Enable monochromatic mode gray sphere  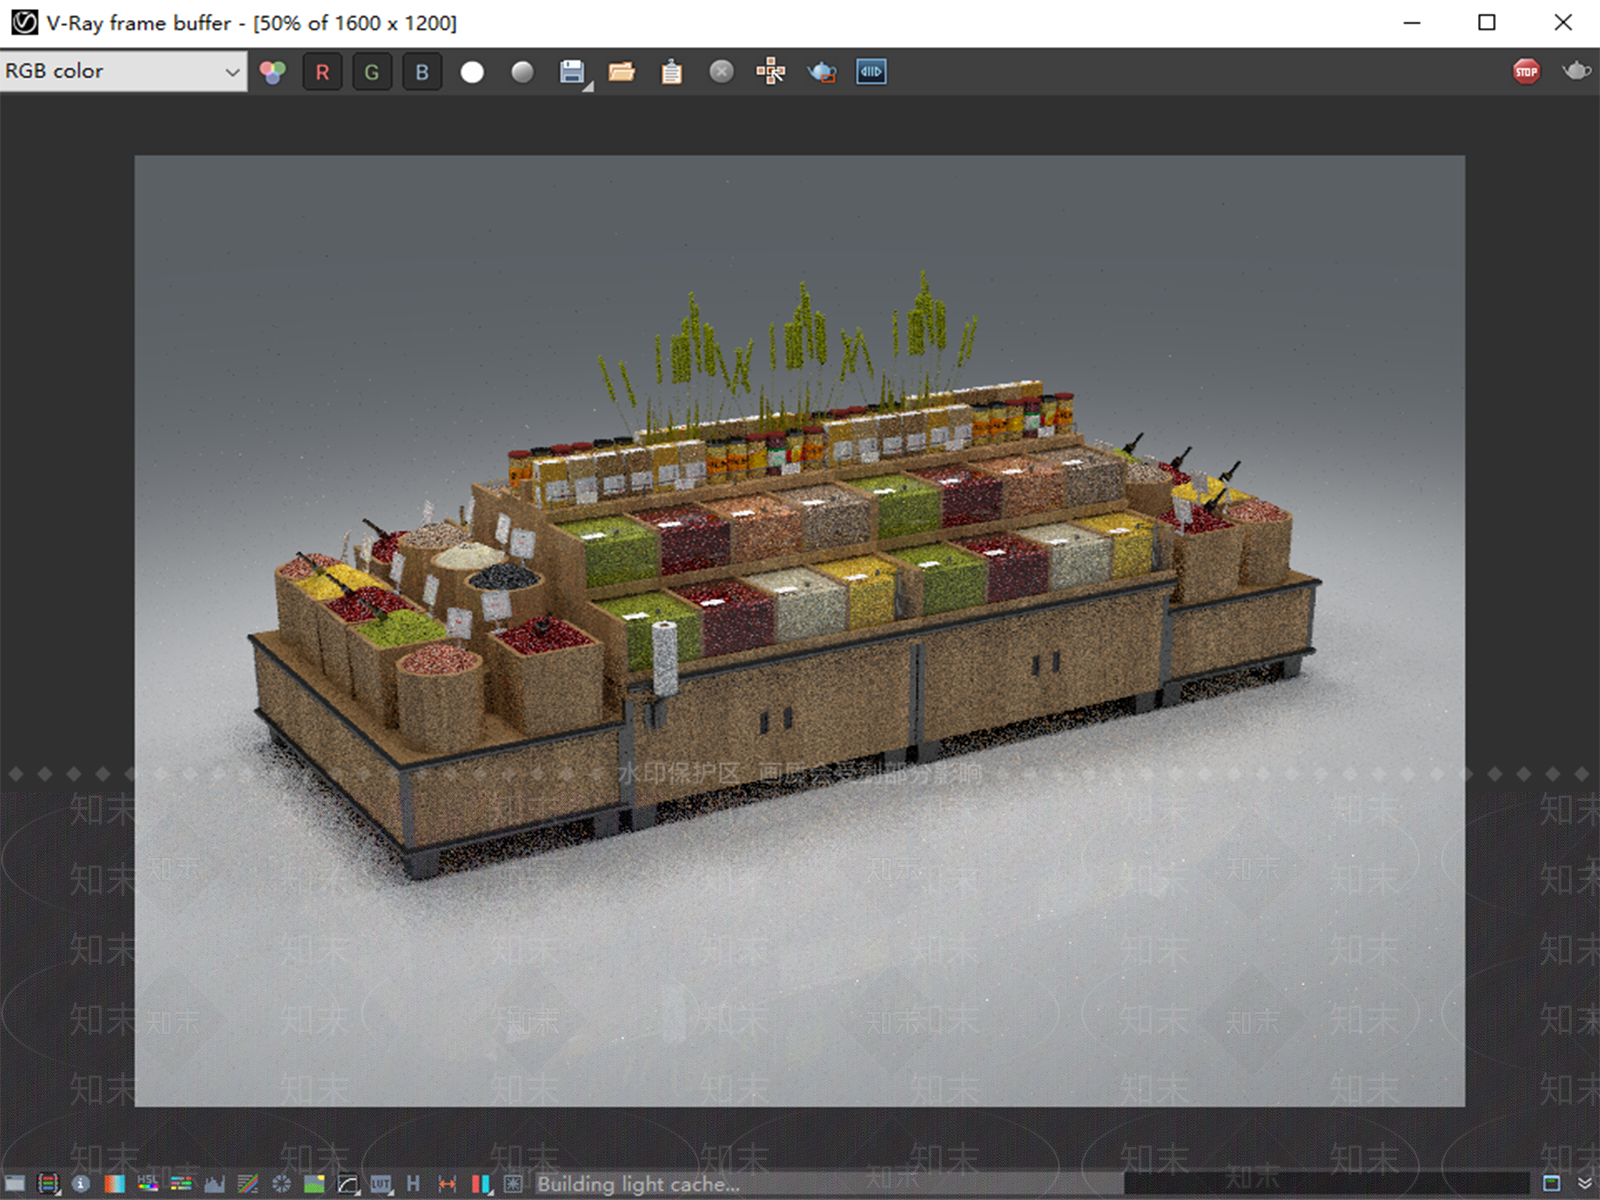522,72
